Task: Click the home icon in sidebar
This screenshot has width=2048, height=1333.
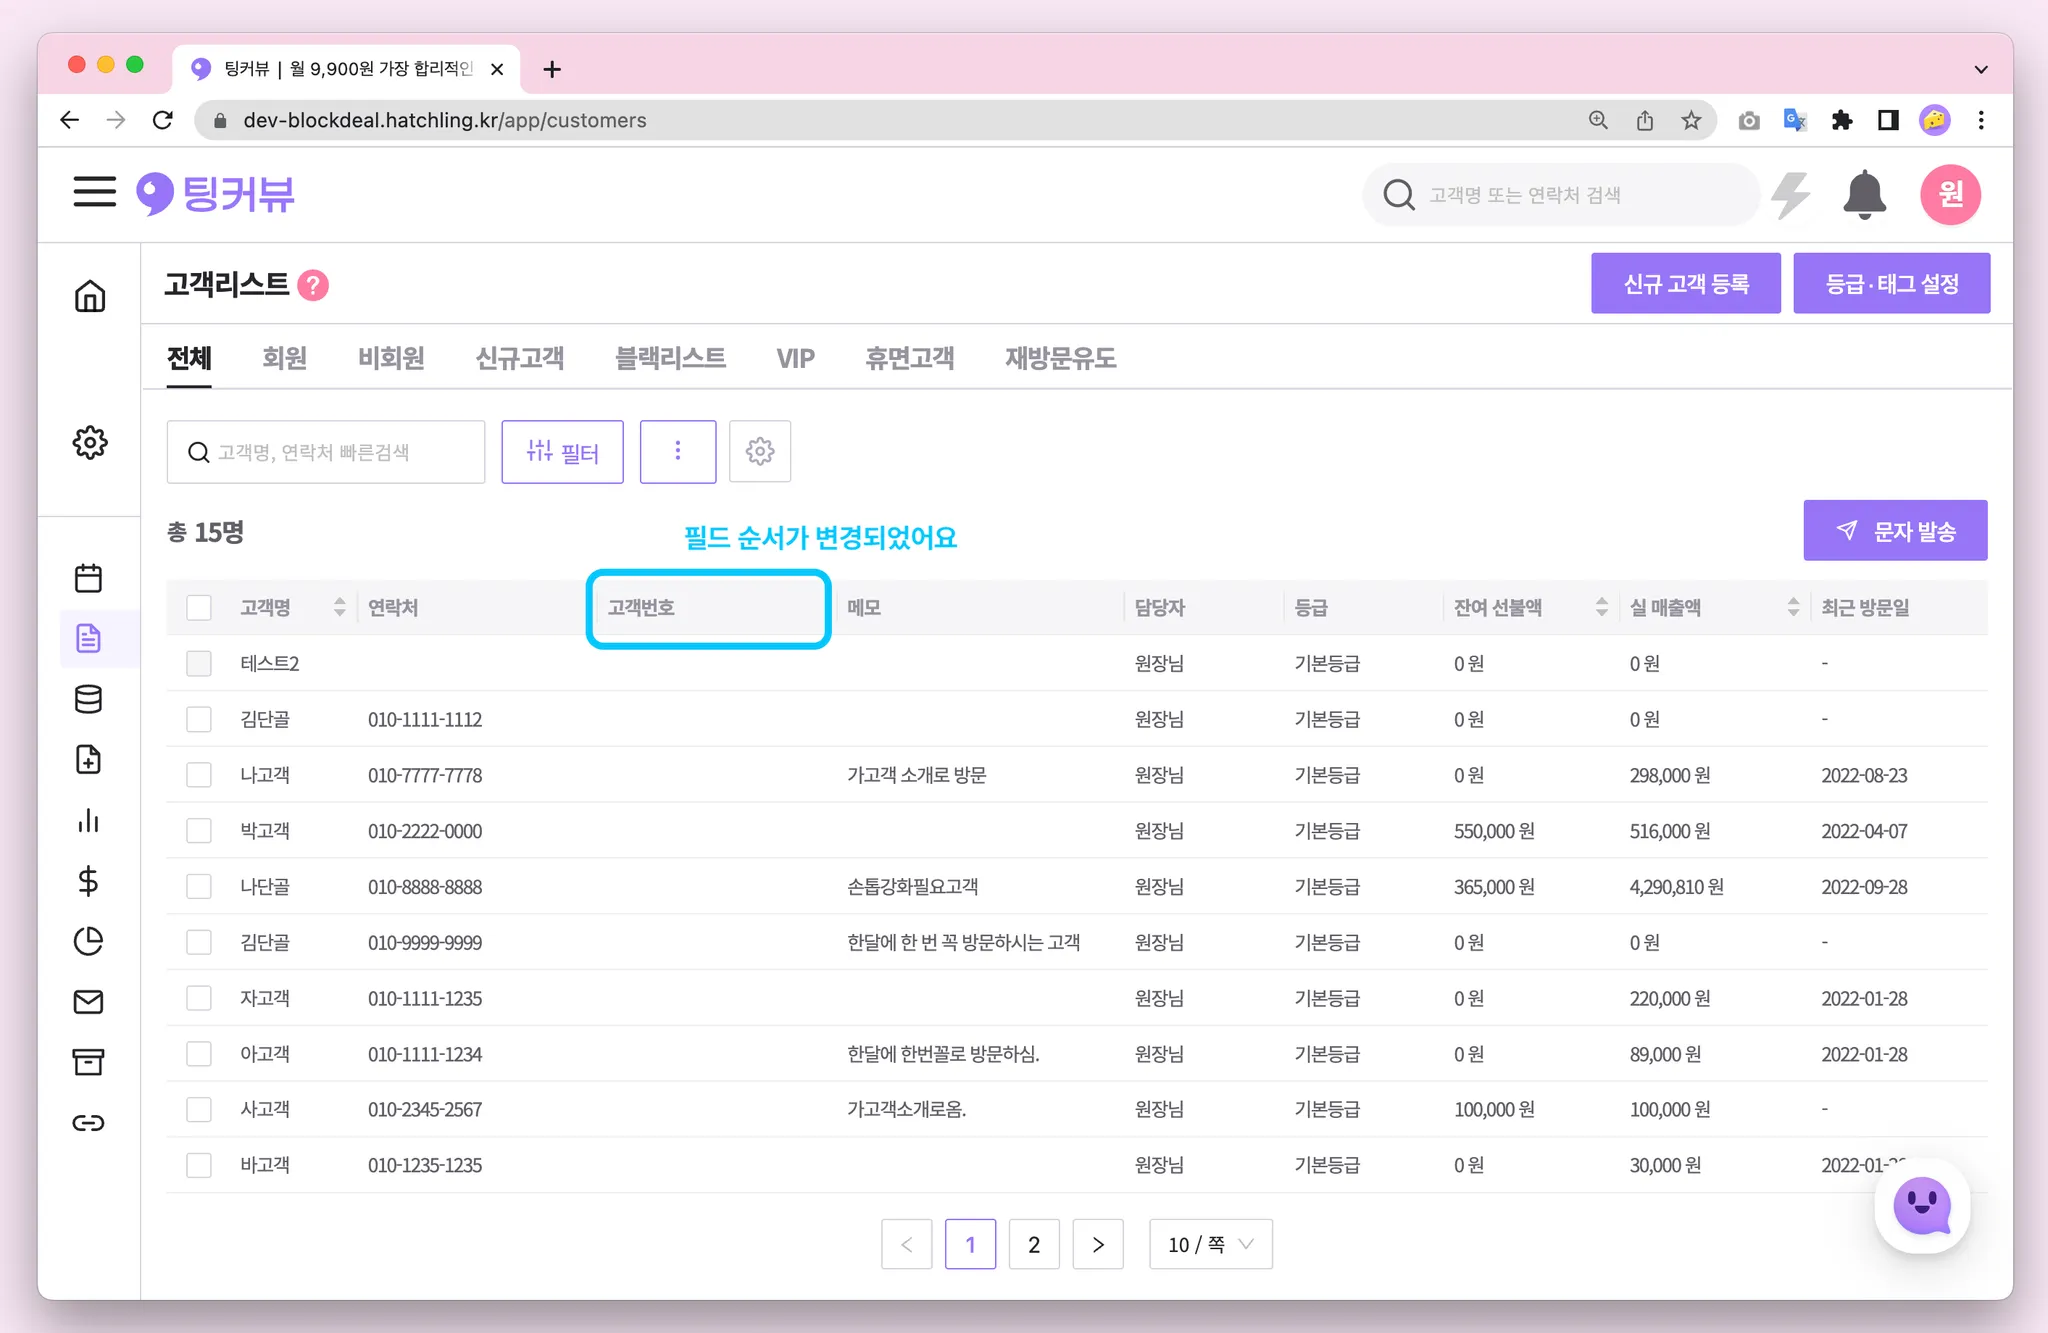Action: tap(90, 296)
